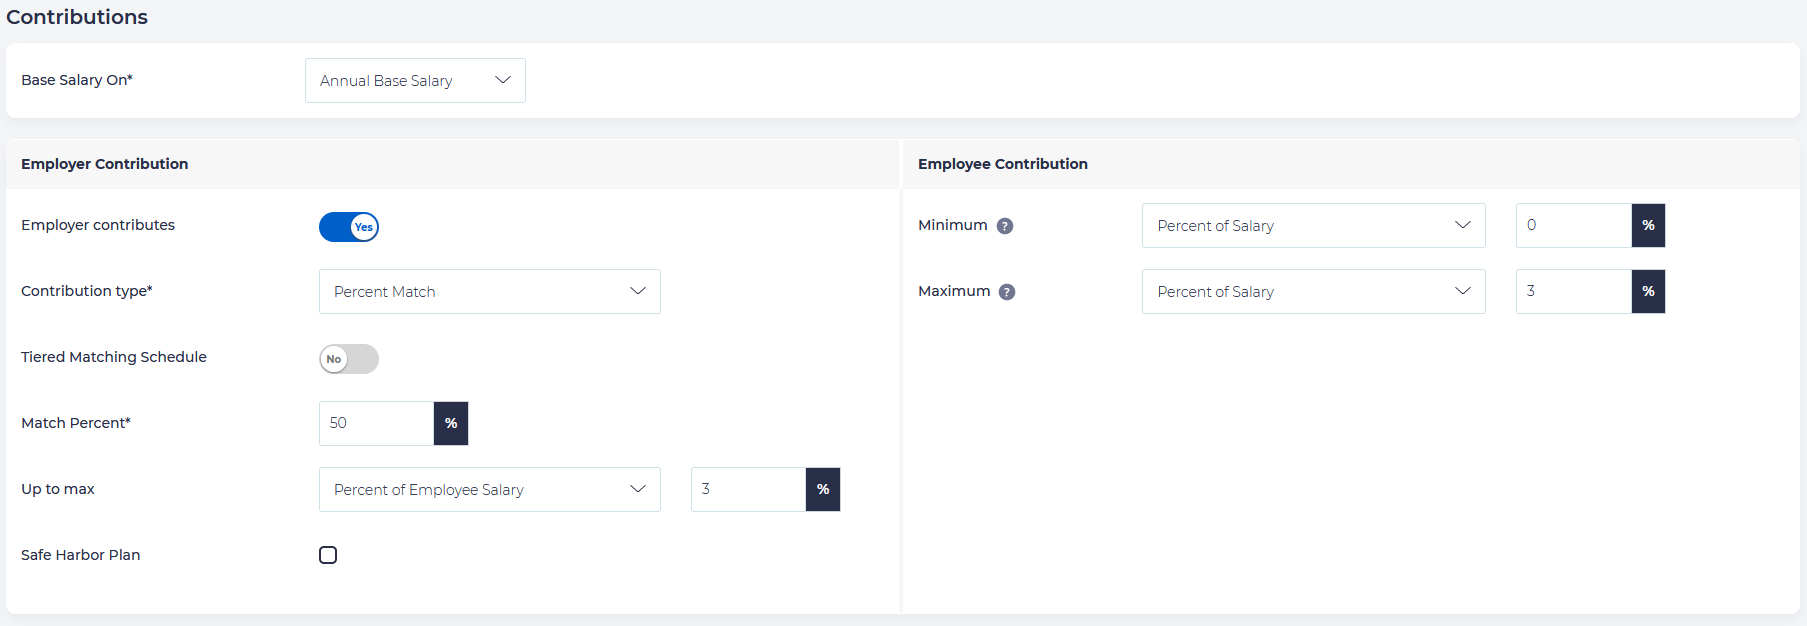Open the Minimum Percent of Salary dropdown
Screen dimensions: 1807x626
pyautogui.click(x=1313, y=225)
